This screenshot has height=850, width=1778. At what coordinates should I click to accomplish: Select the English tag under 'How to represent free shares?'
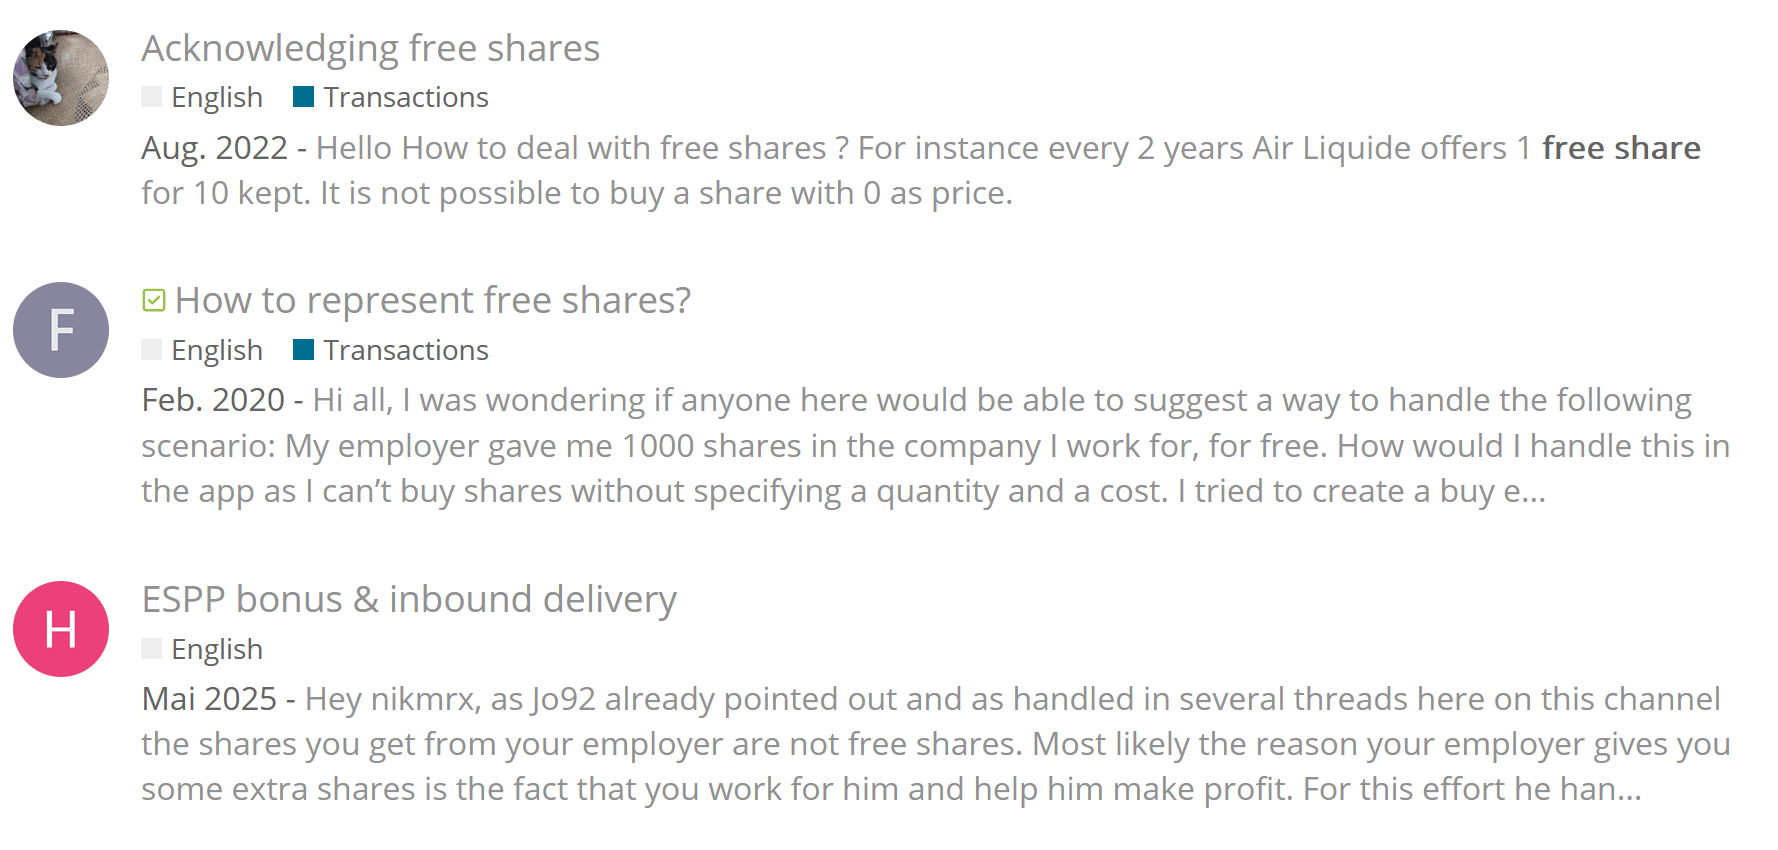pyautogui.click(x=216, y=350)
